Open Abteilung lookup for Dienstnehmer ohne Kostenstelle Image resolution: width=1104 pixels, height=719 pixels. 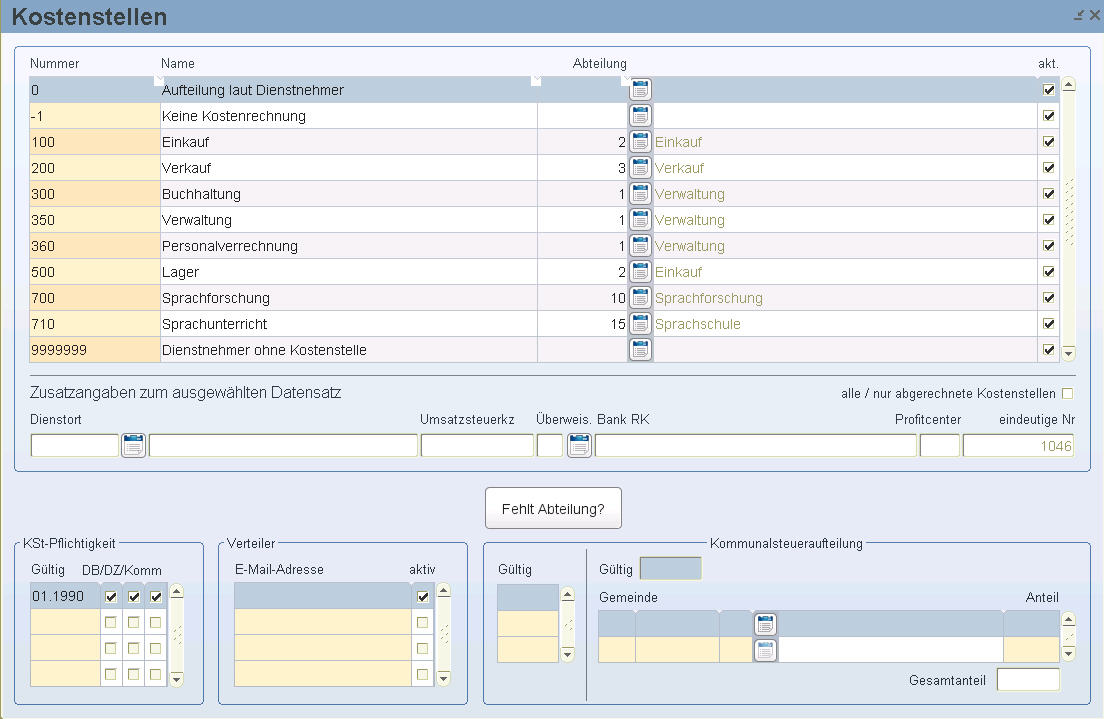[x=640, y=349]
